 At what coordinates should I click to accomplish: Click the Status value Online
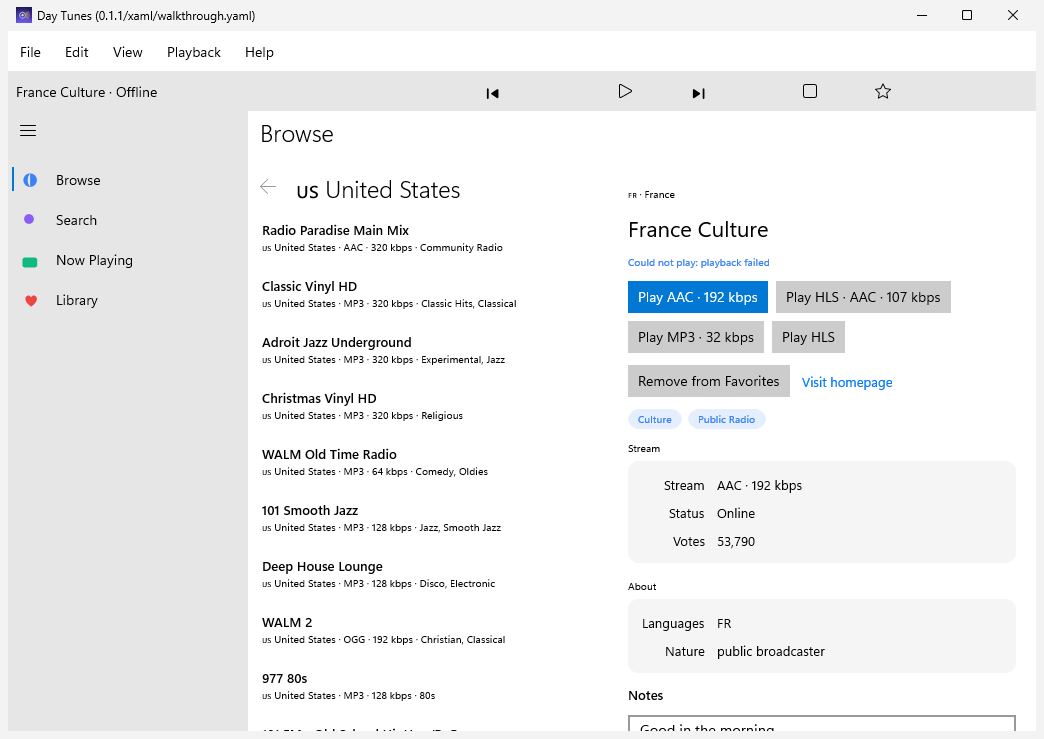[736, 513]
